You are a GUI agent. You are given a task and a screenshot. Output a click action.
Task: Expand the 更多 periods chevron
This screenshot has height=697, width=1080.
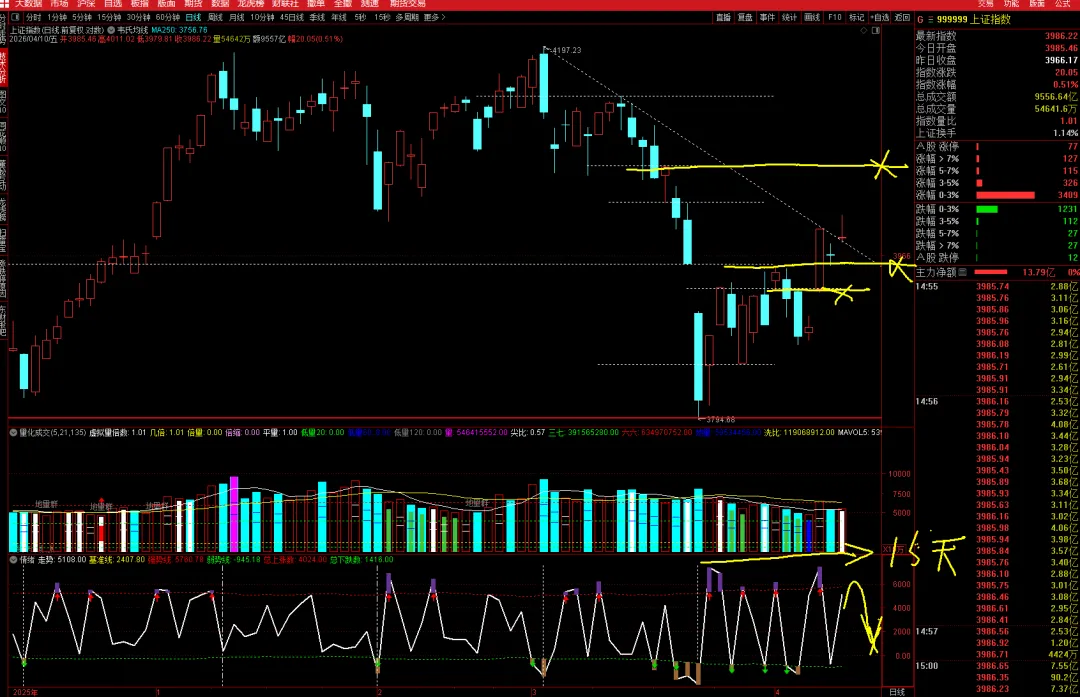[435, 17]
